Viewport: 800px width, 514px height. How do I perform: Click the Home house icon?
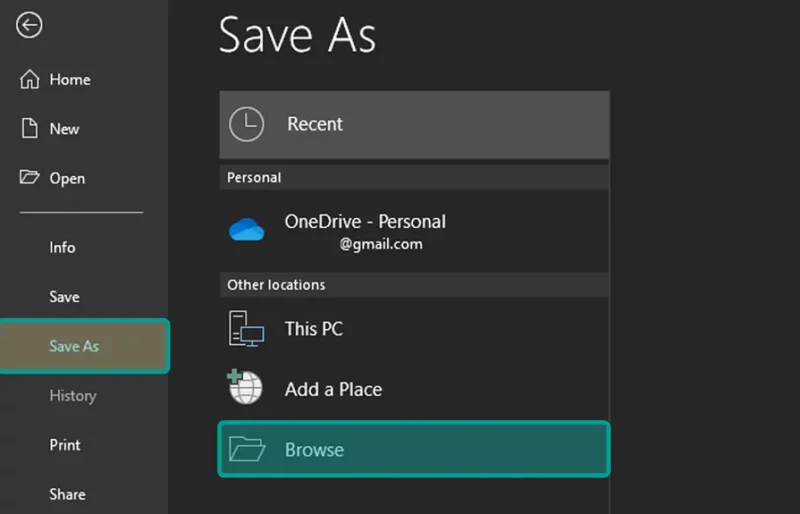[x=30, y=79]
